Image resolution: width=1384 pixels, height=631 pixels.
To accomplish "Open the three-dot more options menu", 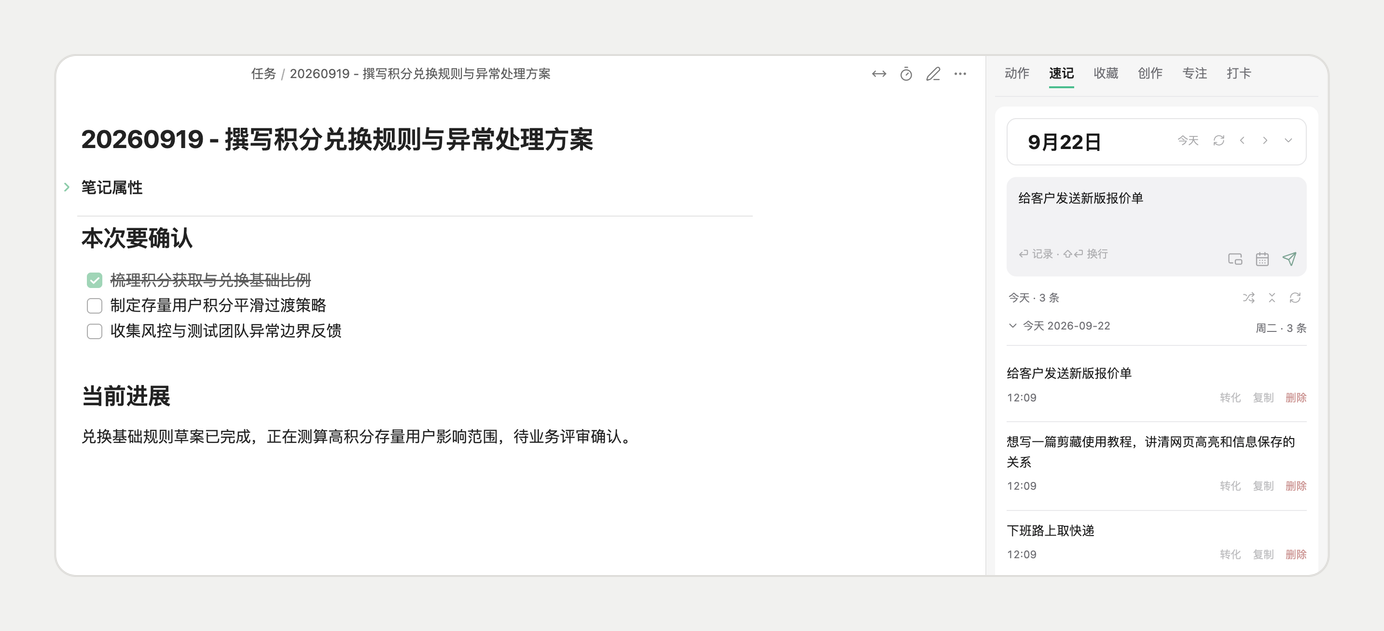I will click(960, 74).
